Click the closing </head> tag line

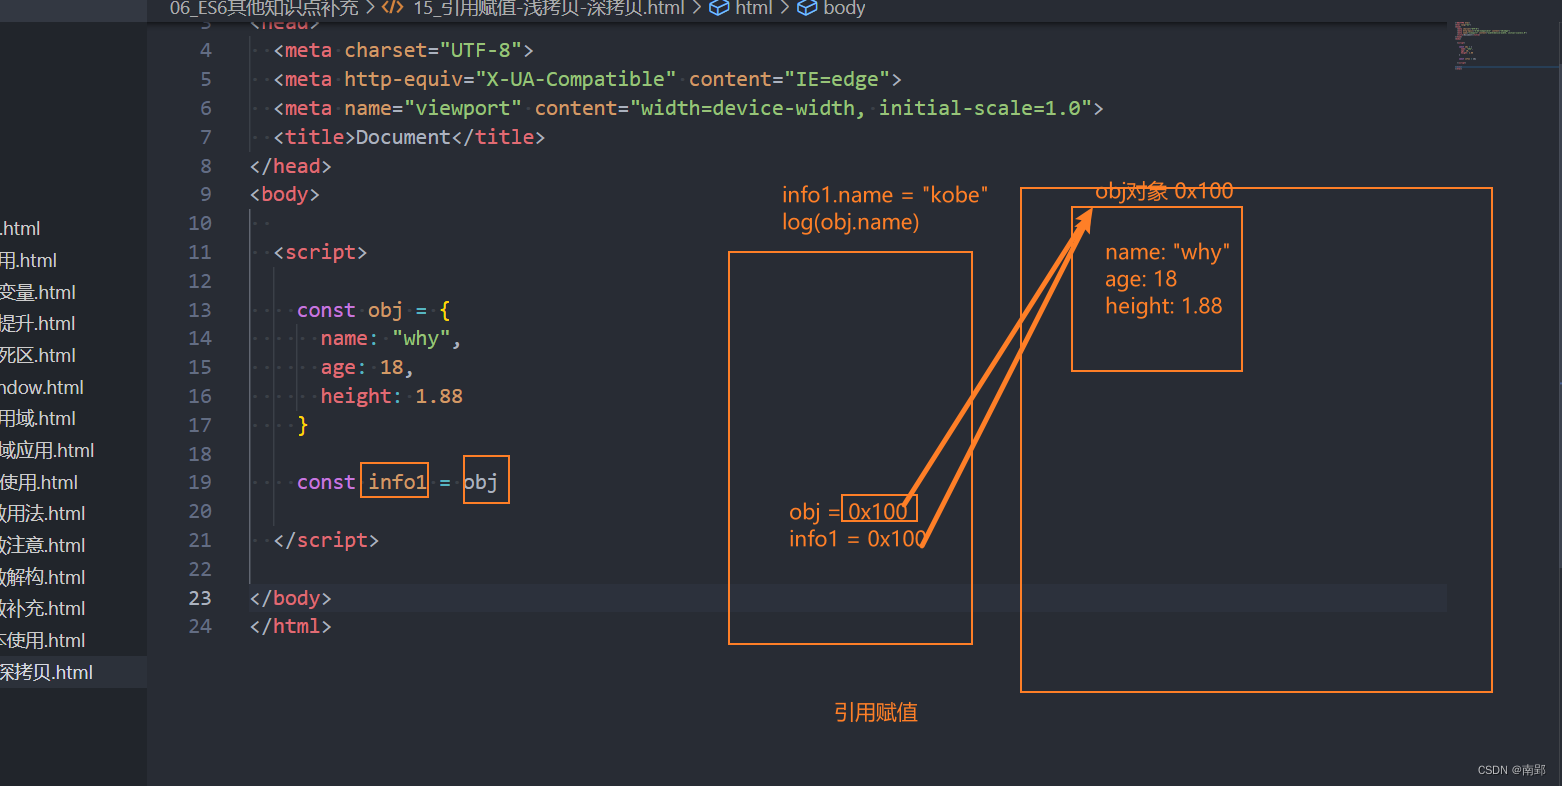pyautogui.click(x=290, y=166)
